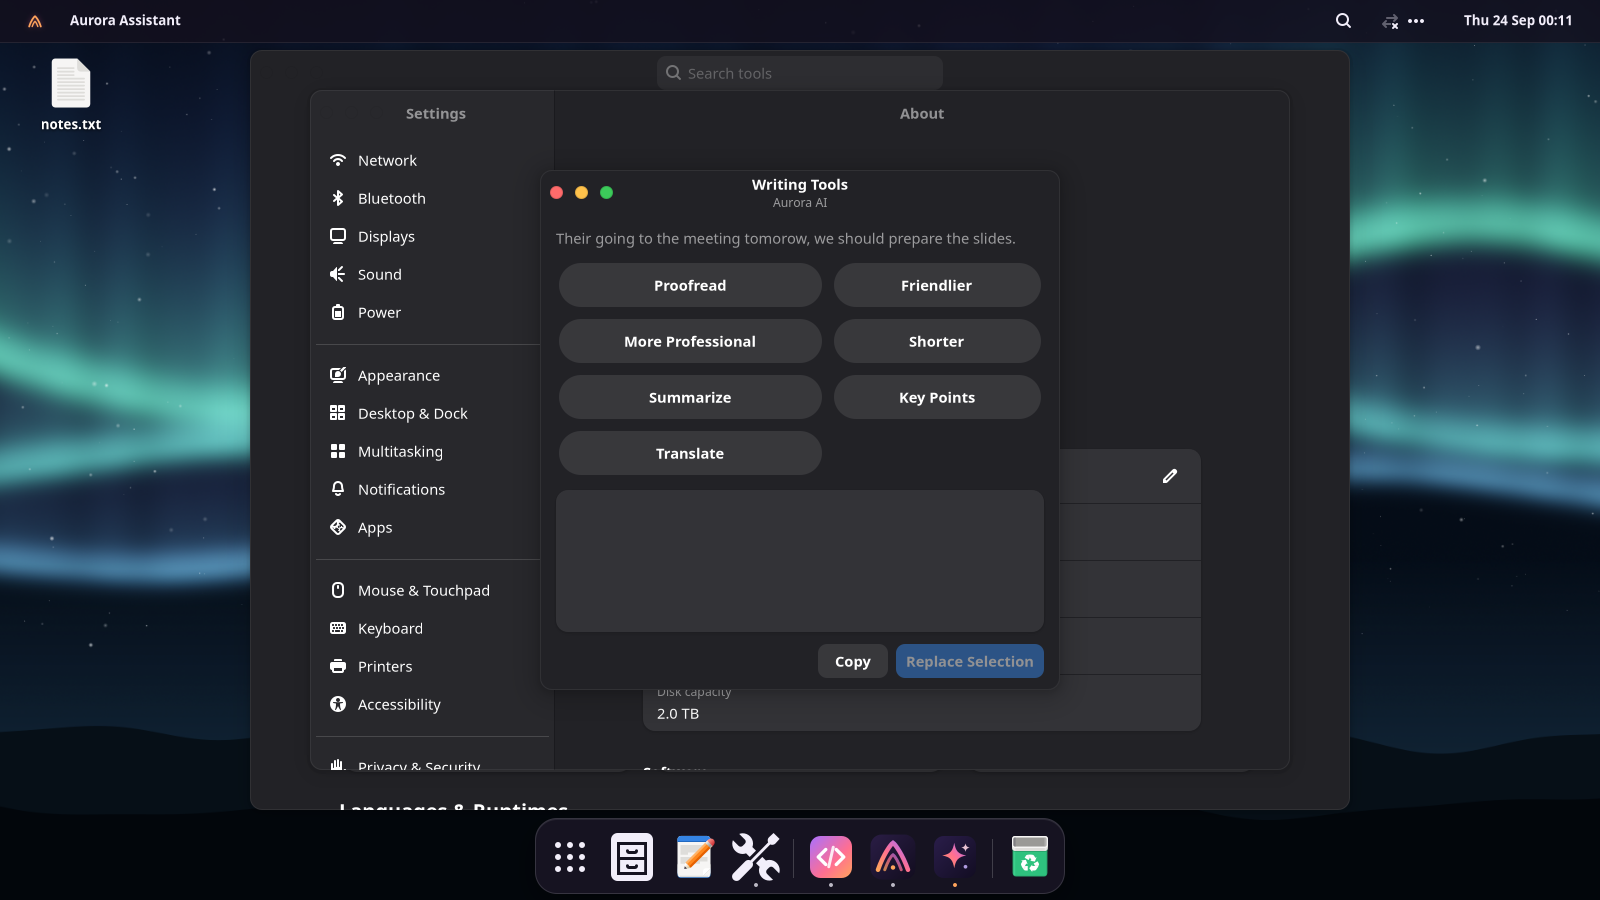This screenshot has height=900, width=1600.
Task: Open Desktop & Dock settings
Action: pyautogui.click(x=430, y=413)
